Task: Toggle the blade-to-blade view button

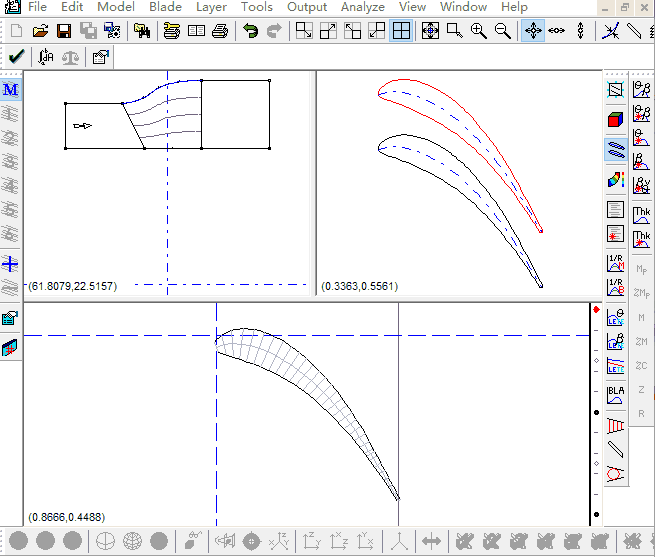Action: (x=616, y=150)
